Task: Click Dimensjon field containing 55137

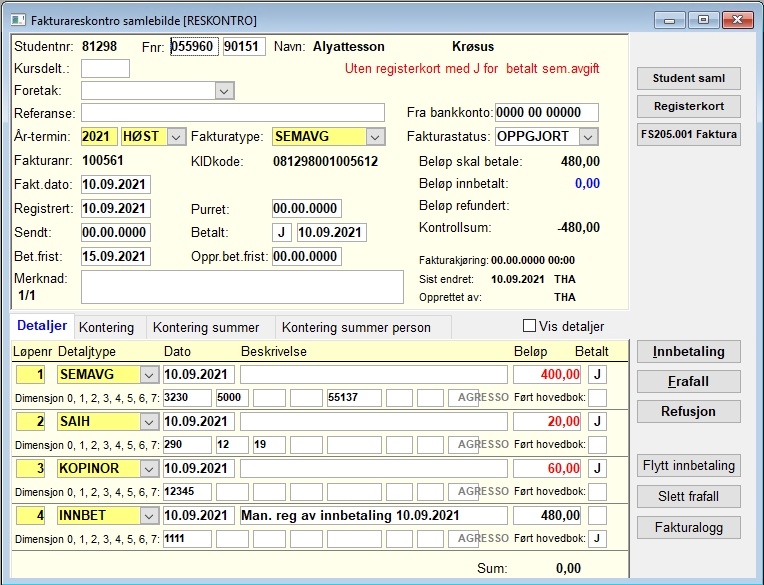Action: click(x=354, y=397)
